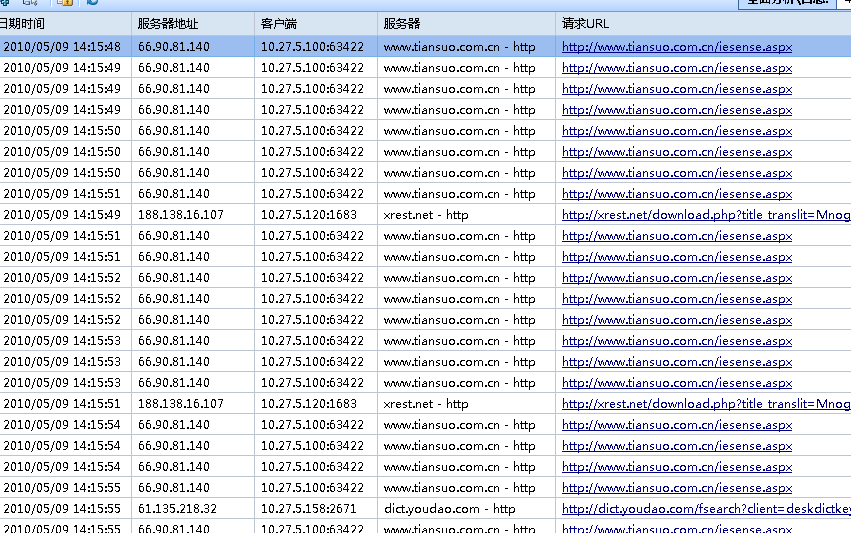Select the timestamp in the 14:15:49 xrest.net row
Screen dimensions: 851x533
tap(62, 215)
